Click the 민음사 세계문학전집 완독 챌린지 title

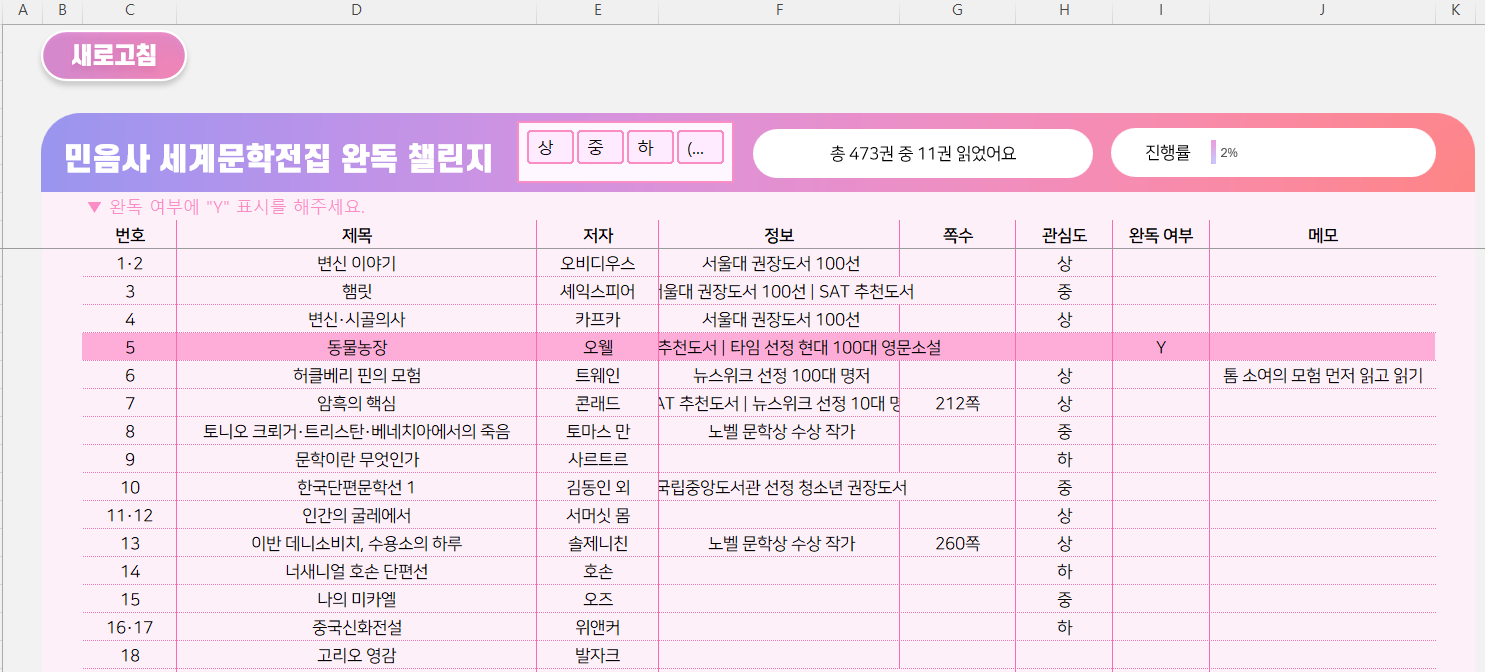click(278, 158)
